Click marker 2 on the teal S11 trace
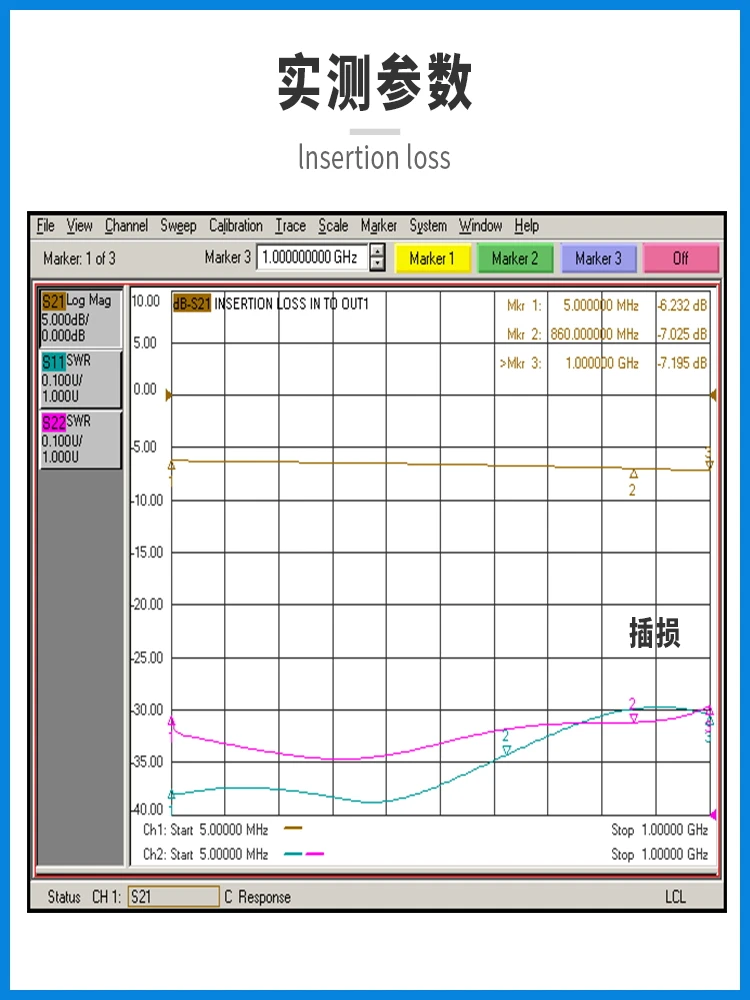The width and height of the screenshot is (750, 1000). [x=506, y=750]
